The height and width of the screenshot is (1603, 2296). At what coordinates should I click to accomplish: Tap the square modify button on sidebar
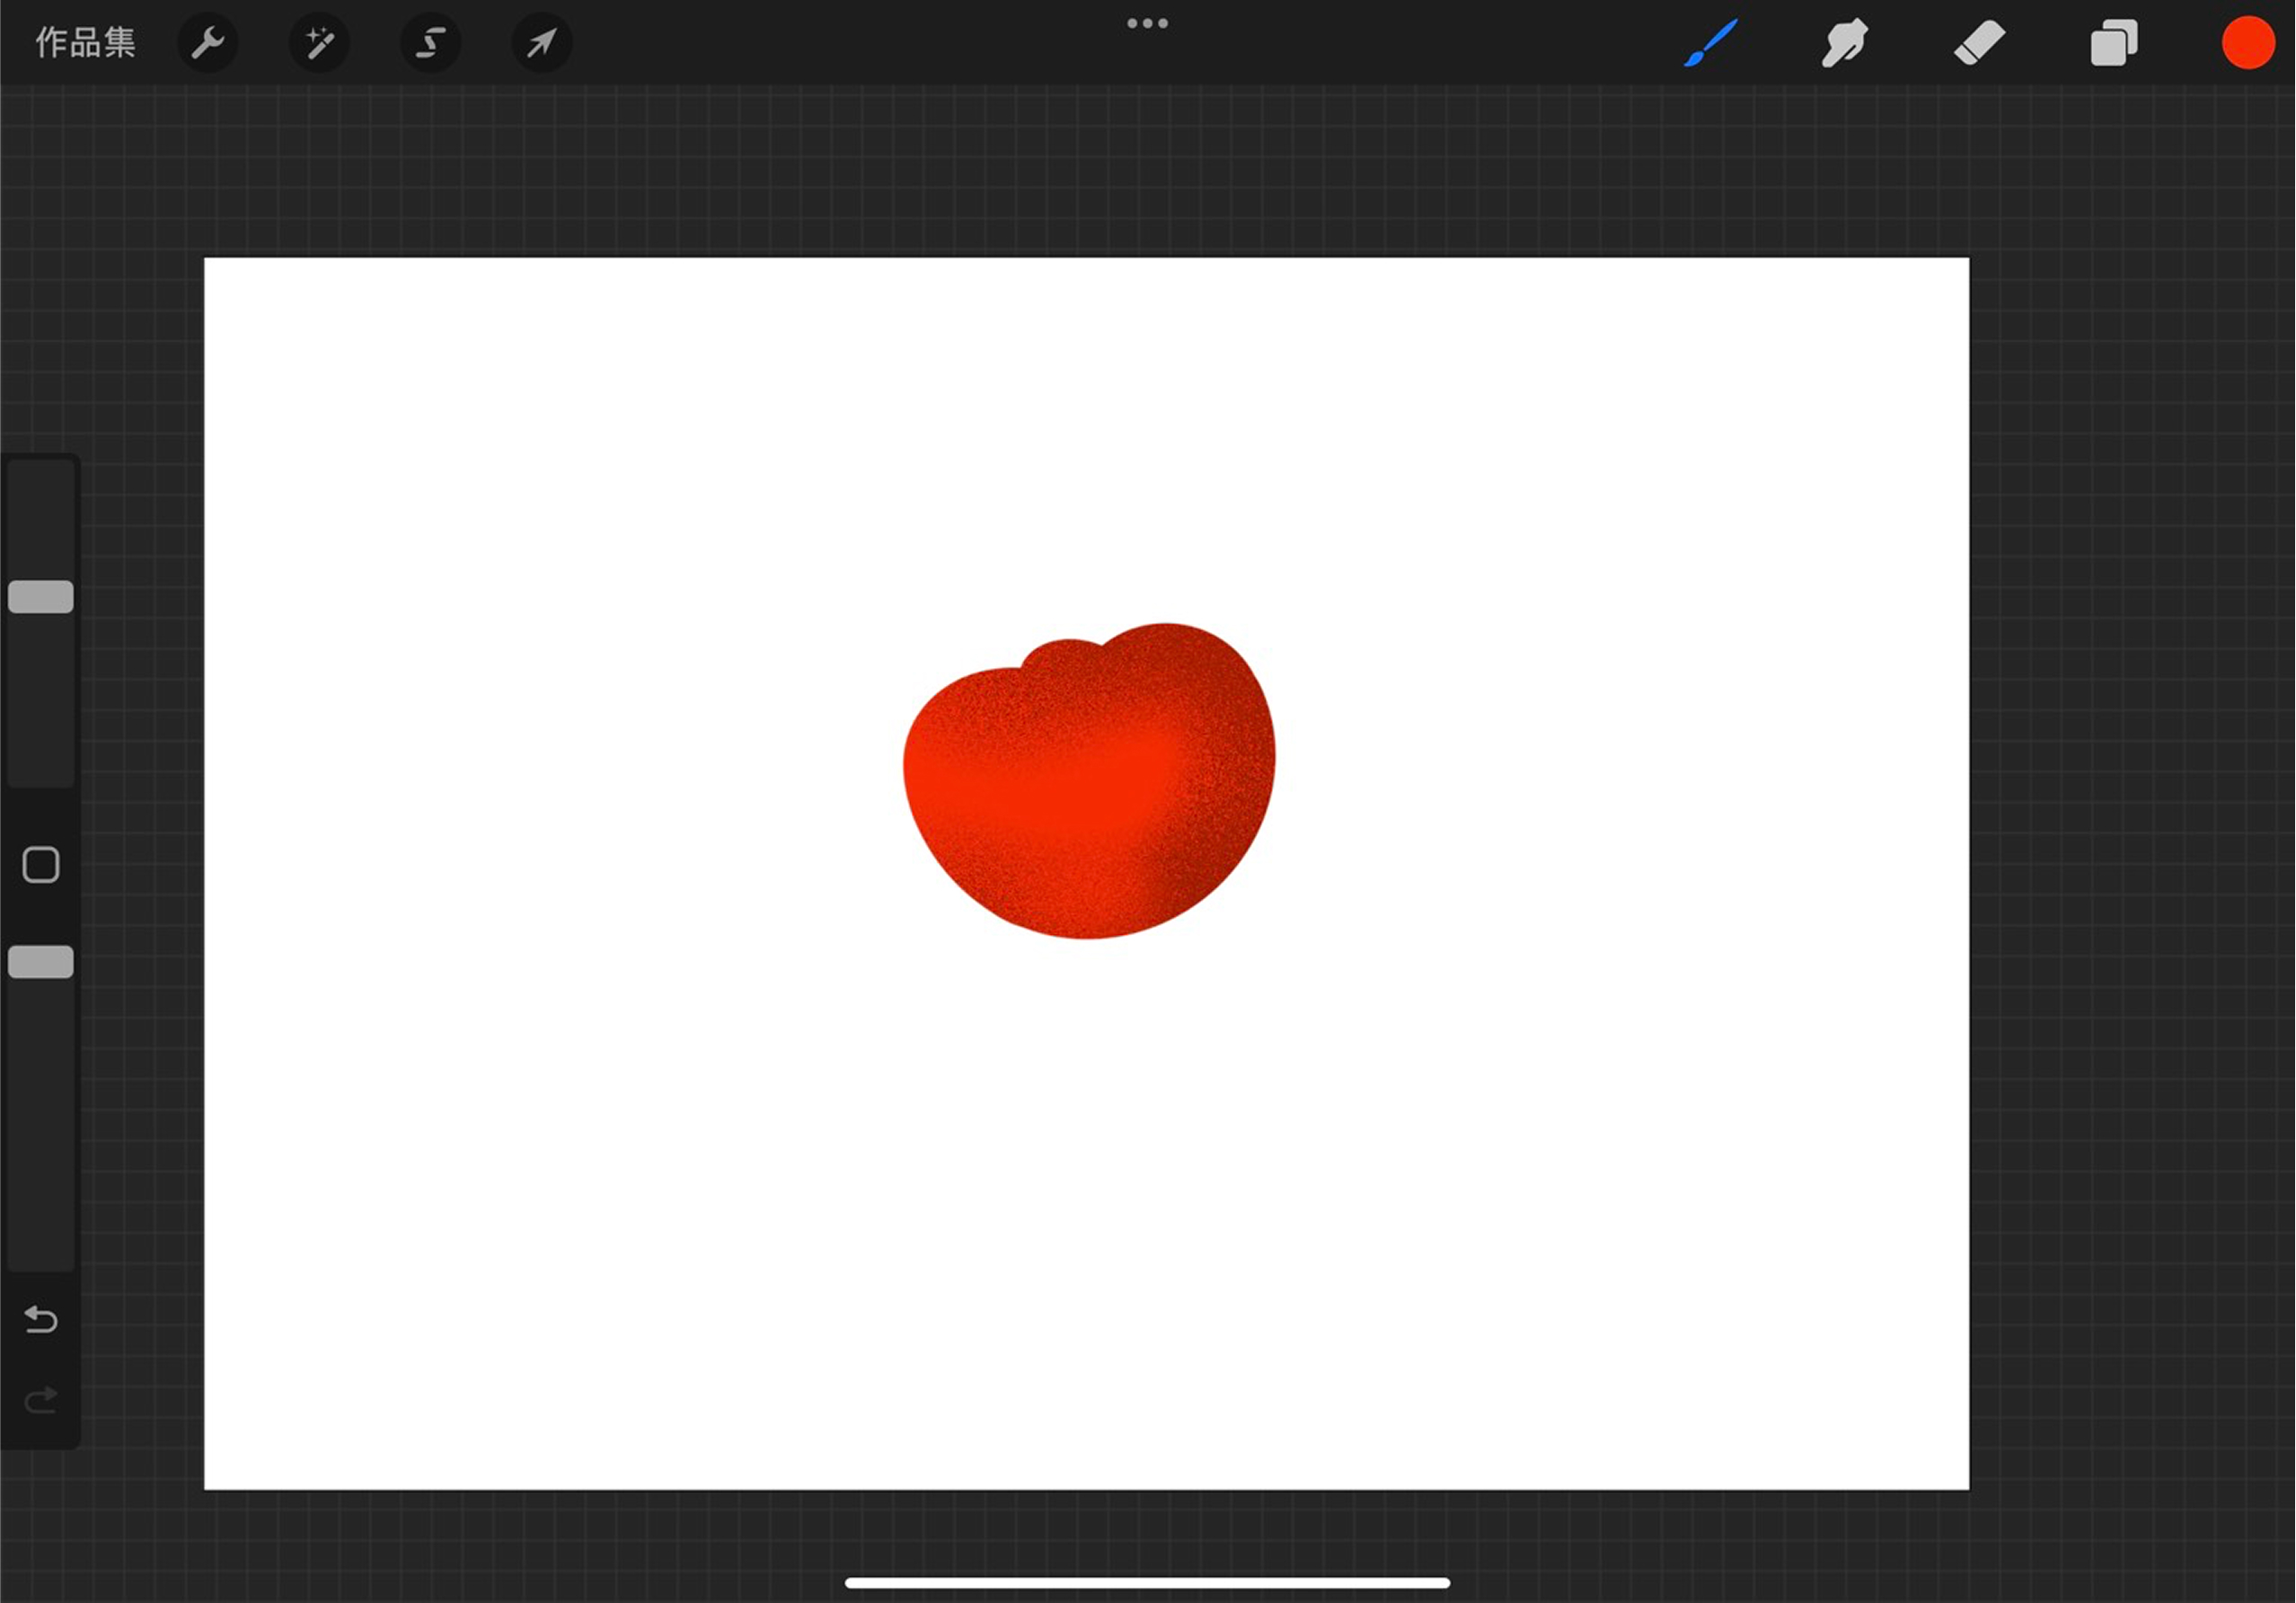41,865
